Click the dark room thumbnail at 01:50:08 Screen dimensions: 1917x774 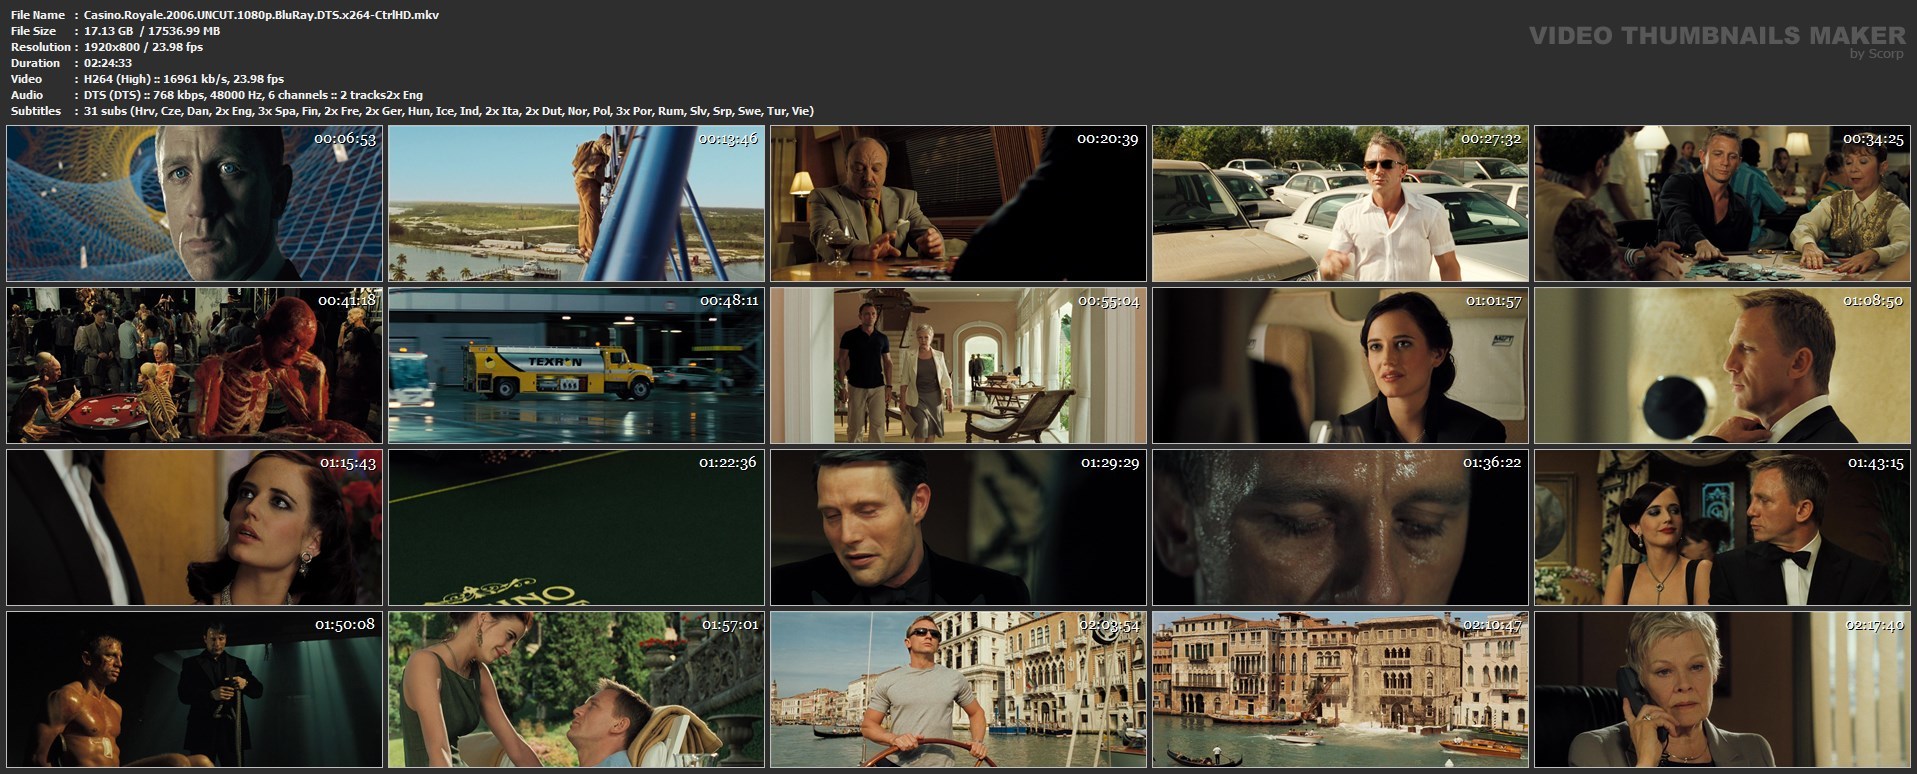195,690
